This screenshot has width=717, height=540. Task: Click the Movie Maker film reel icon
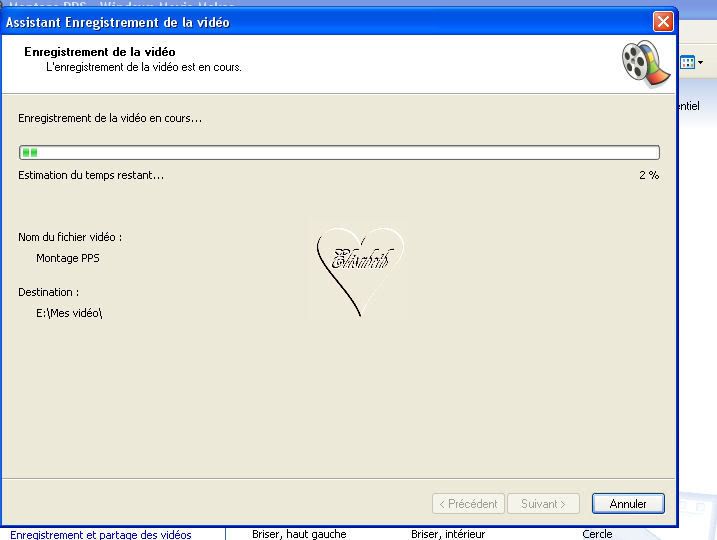(x=646, y=64)
